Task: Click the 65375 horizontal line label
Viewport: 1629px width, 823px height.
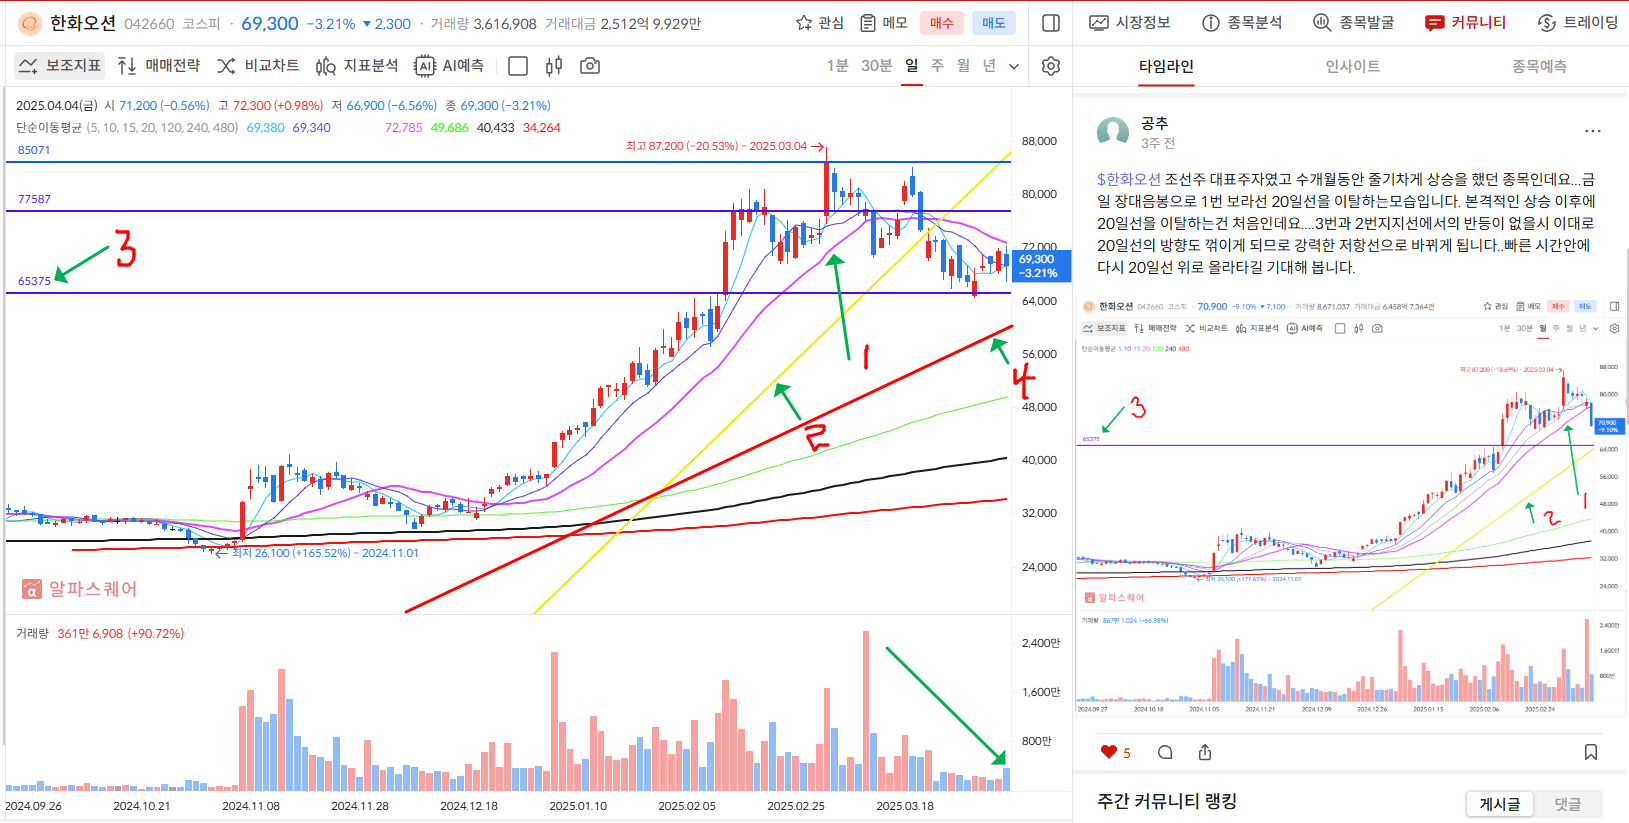Action: click(x=34, y=282)
